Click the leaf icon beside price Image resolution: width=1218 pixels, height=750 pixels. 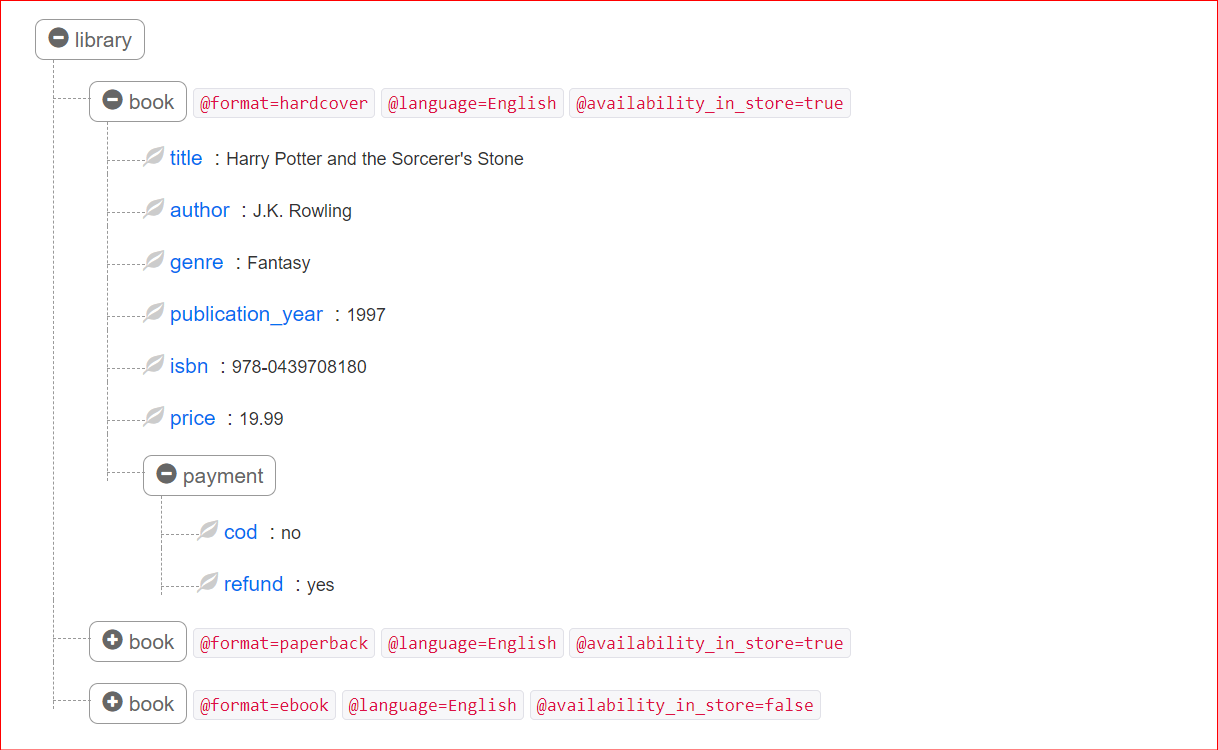[153, 417]
